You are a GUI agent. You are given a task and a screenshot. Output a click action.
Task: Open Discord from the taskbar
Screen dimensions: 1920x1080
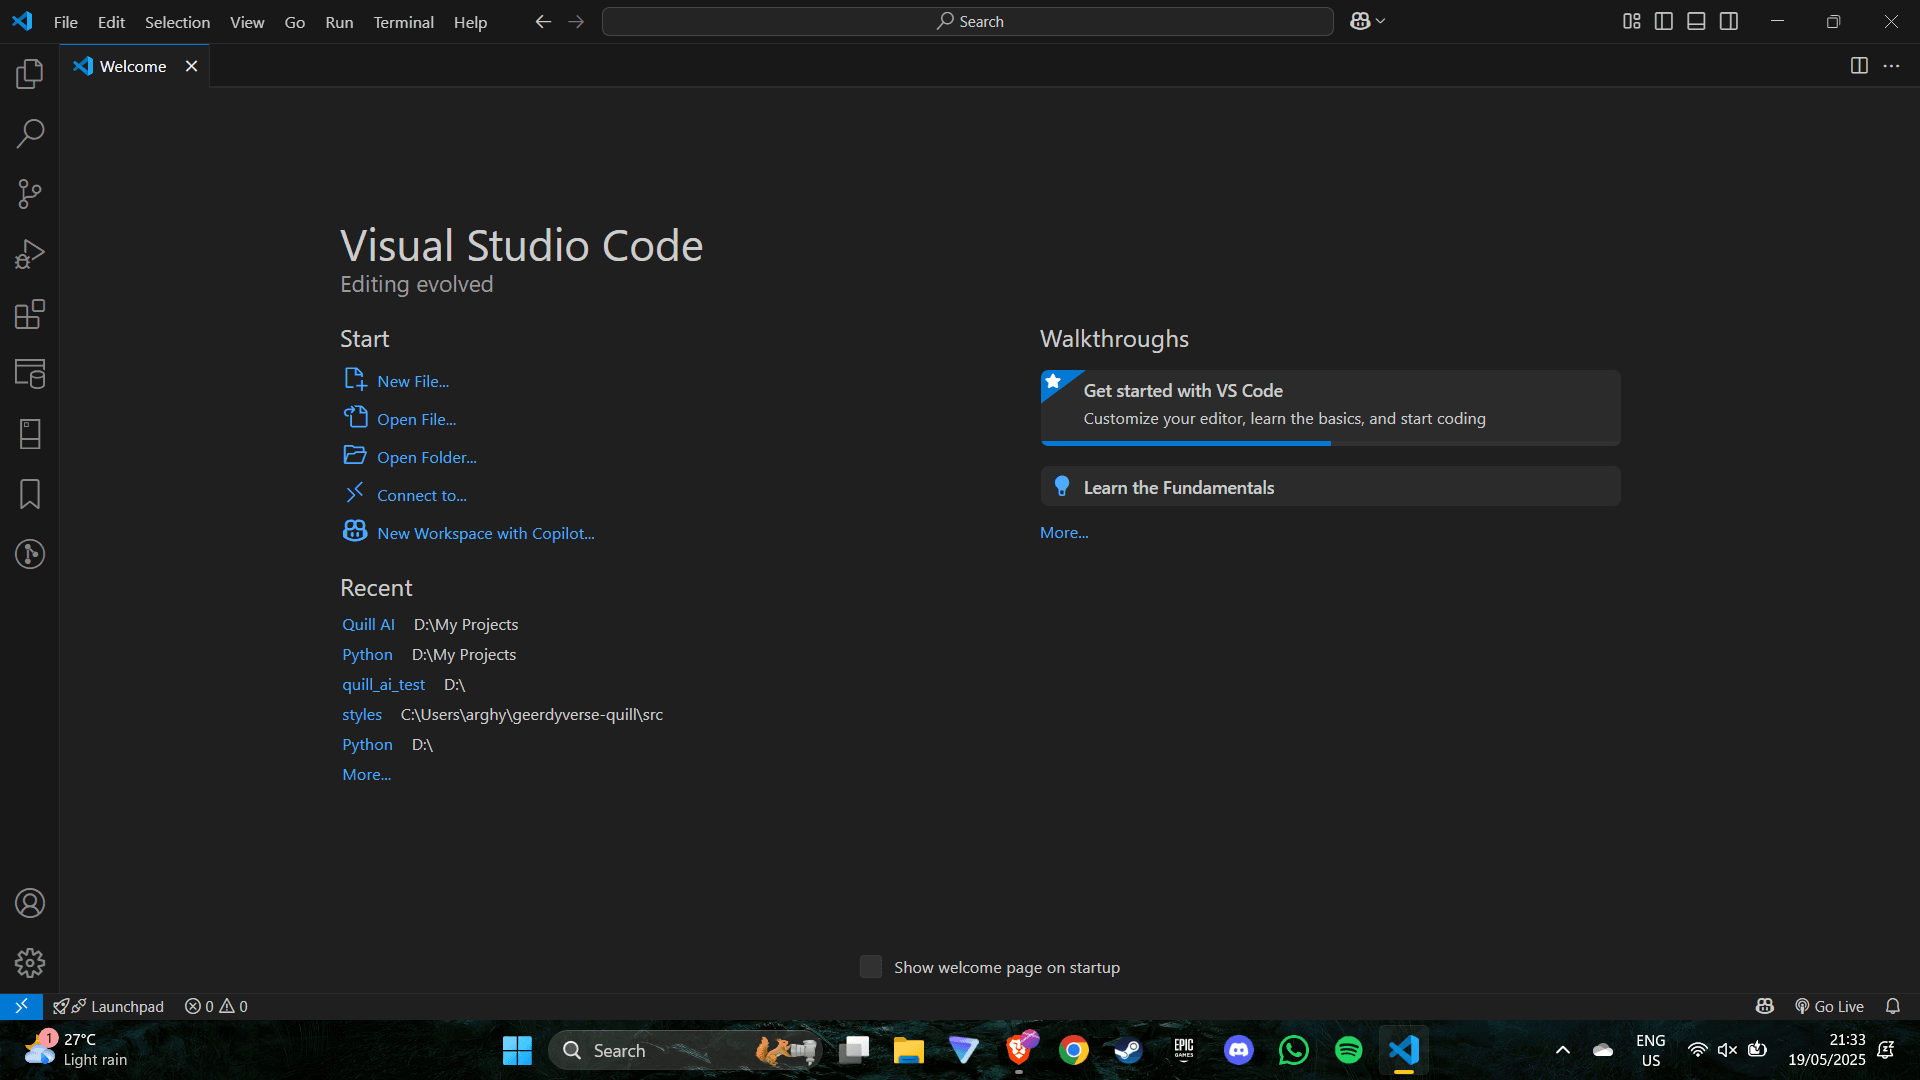[x=1239, y=1050]
